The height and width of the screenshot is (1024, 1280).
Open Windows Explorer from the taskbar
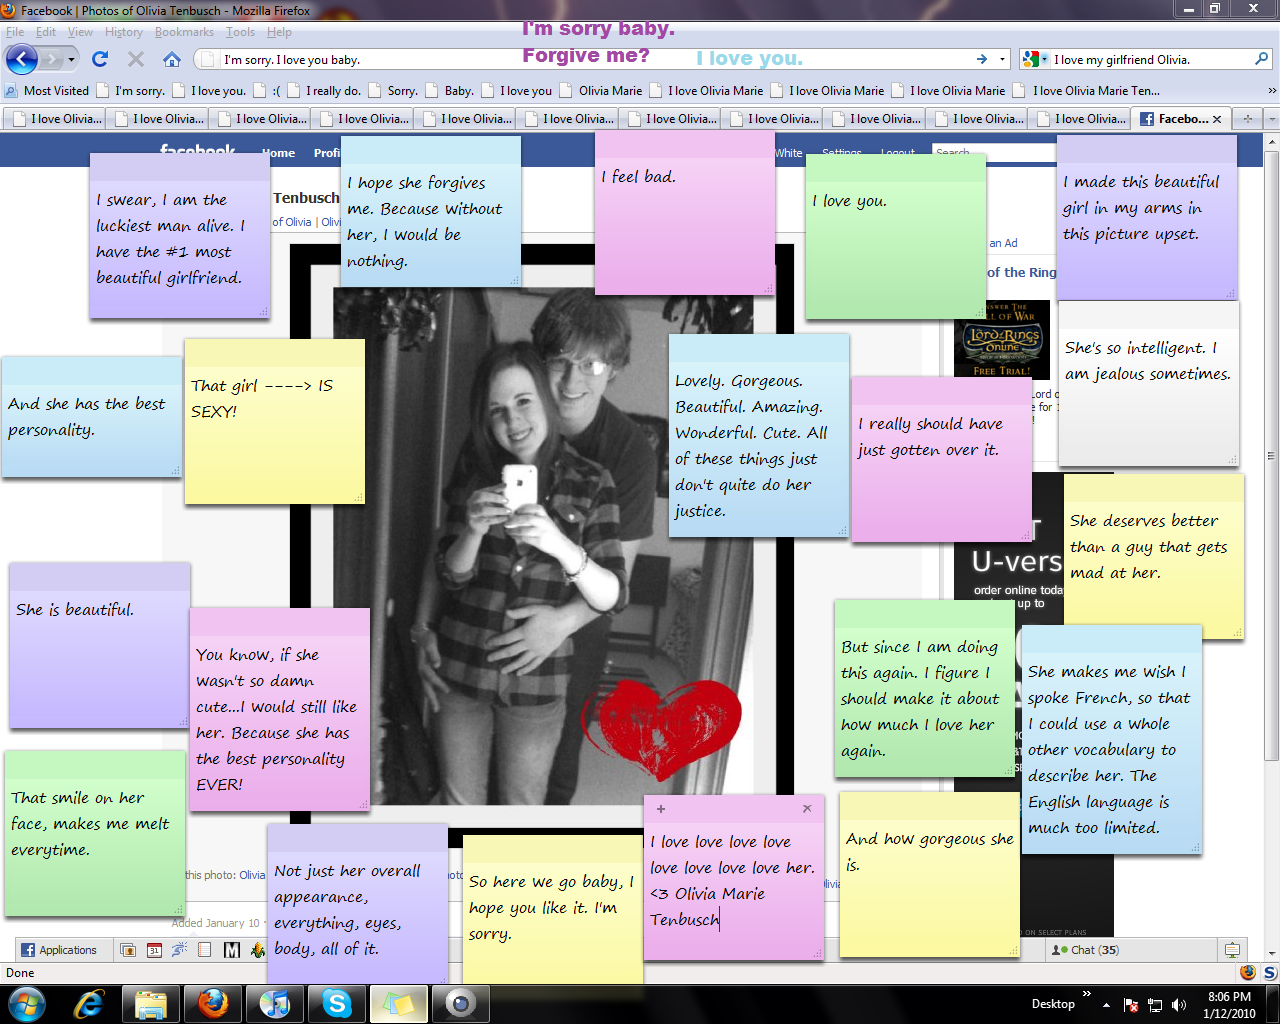click(151, 1004)
